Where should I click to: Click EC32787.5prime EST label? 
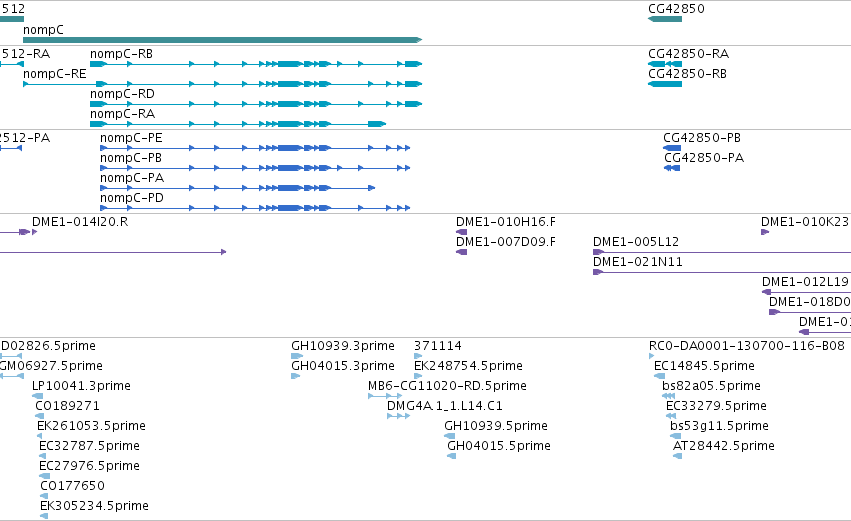coord(90,446)
